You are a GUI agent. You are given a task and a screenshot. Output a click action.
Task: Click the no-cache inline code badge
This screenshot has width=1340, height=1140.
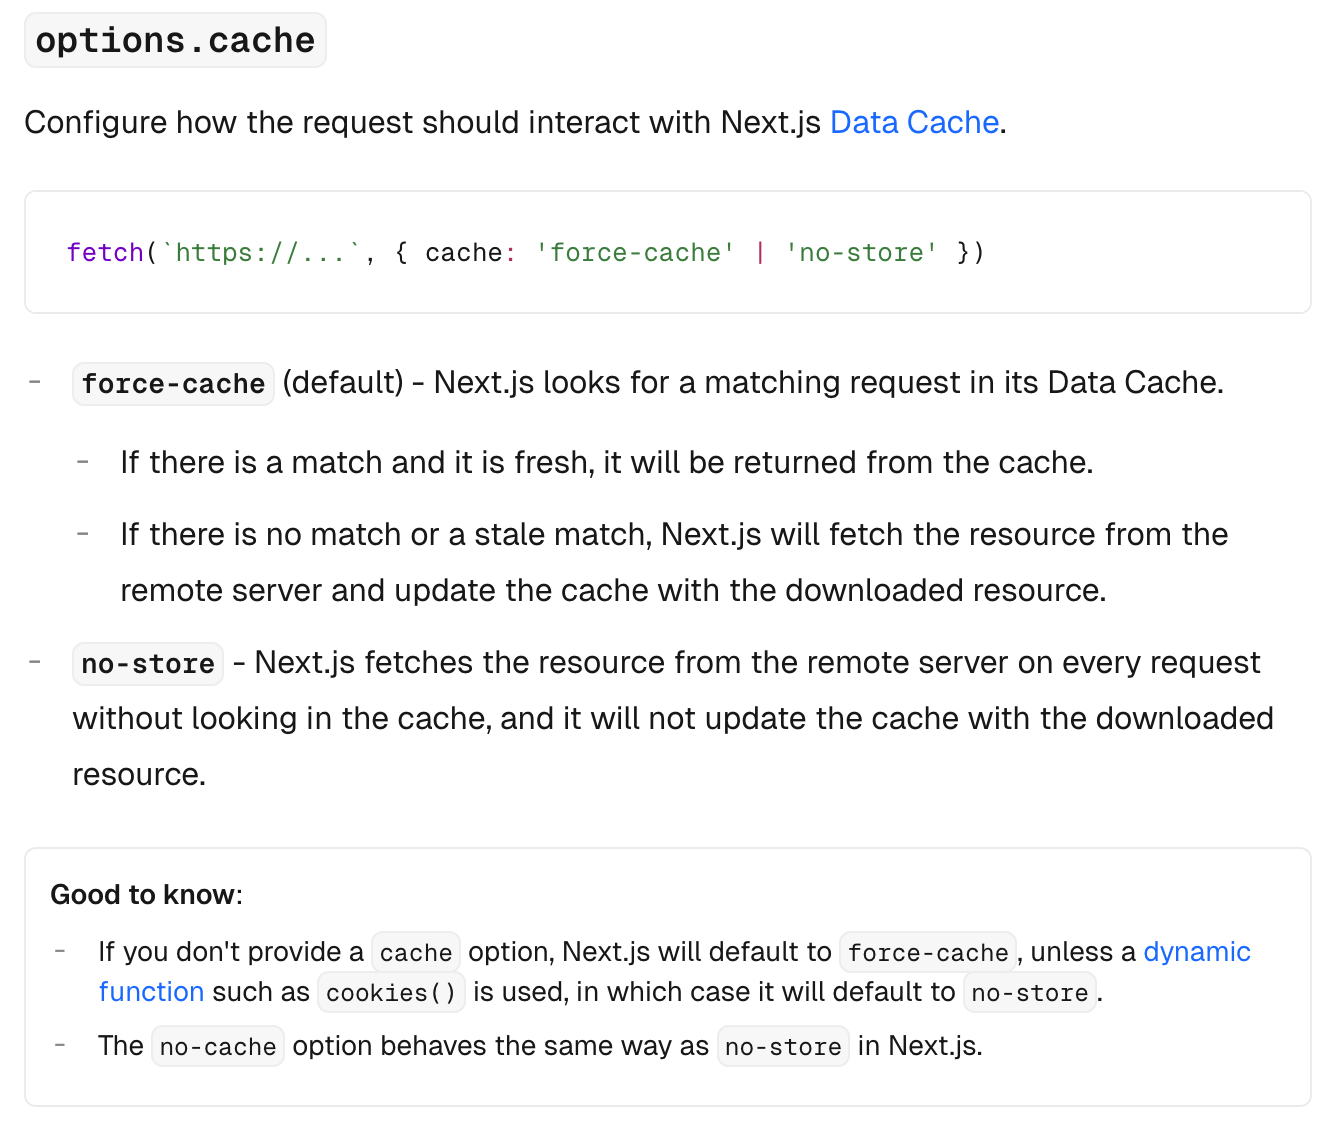[x=218, y=1047]
